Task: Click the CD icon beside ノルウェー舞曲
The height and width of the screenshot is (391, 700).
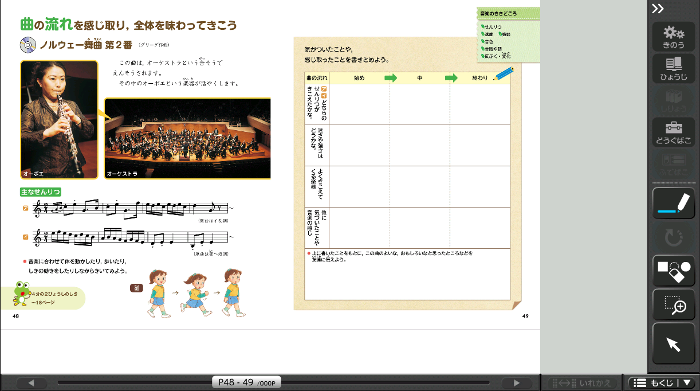Action: click(28, 44)
